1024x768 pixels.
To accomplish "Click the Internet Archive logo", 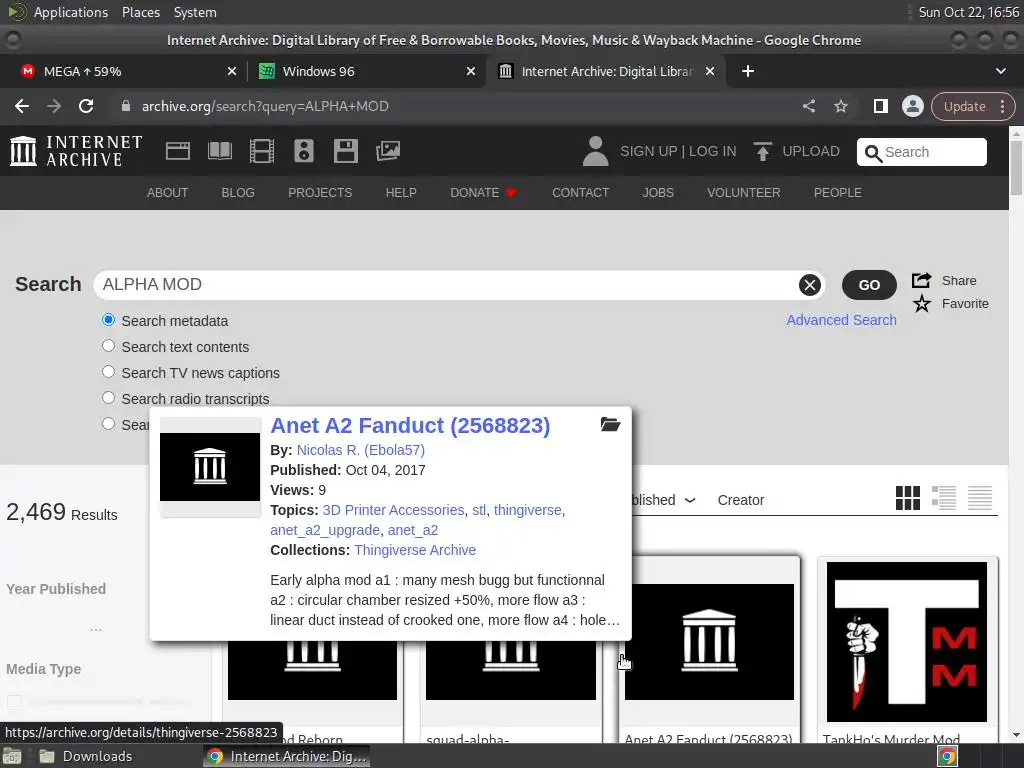I will pos(76,151).
